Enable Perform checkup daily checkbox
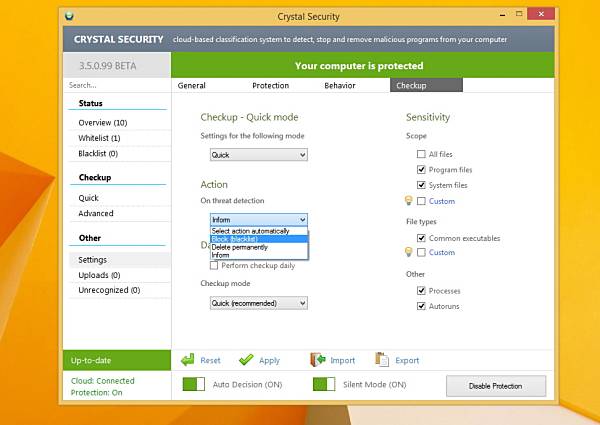The width and height of the screenshot is (600, 425). point(214,265)
